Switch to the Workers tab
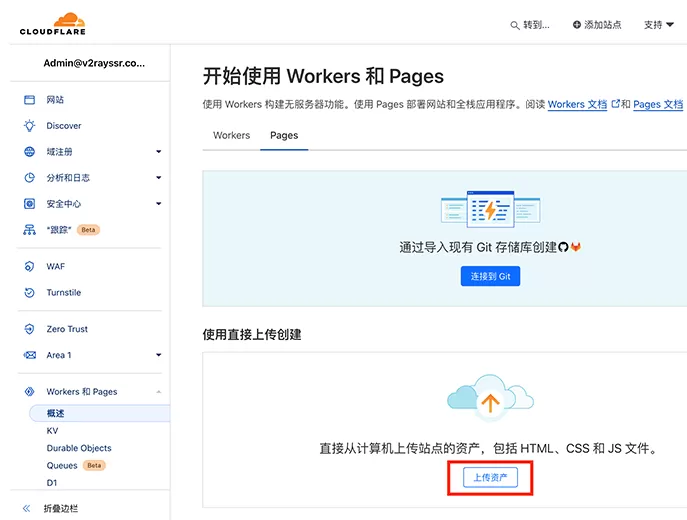The width and height of the screenshot is (687, 520). coord(231,135)
